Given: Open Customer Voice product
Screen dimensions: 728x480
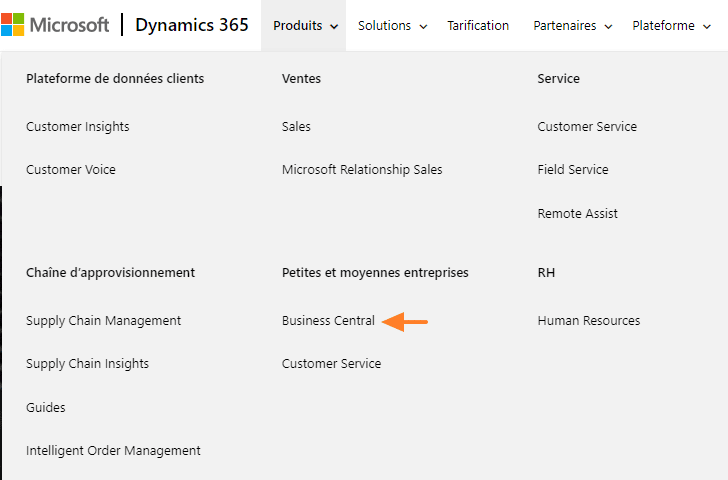Looking at the screenshot, I should [x=71, y=170].
